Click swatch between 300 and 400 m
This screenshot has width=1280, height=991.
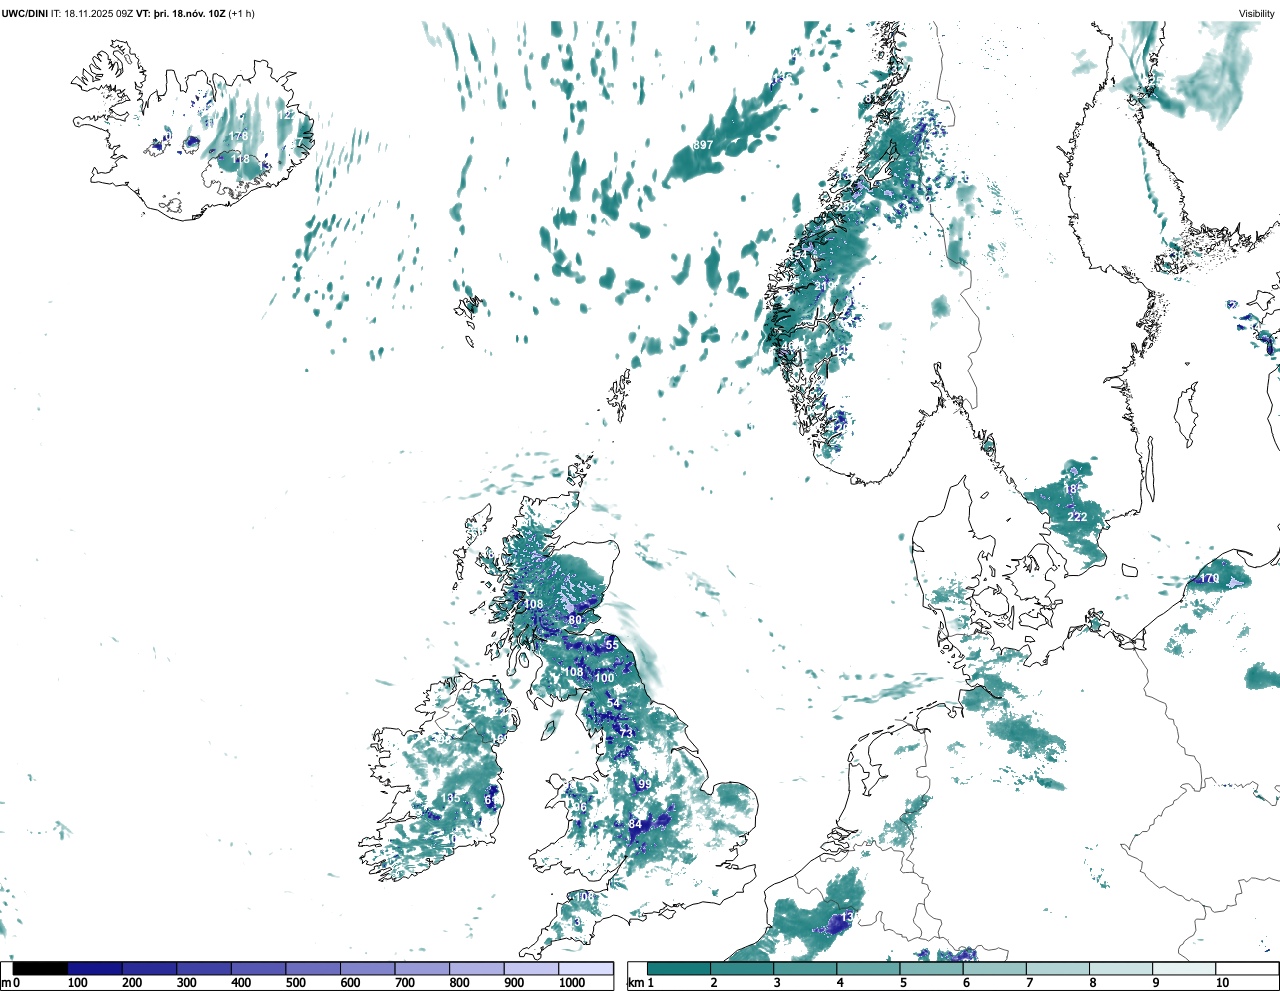[204, 969]
